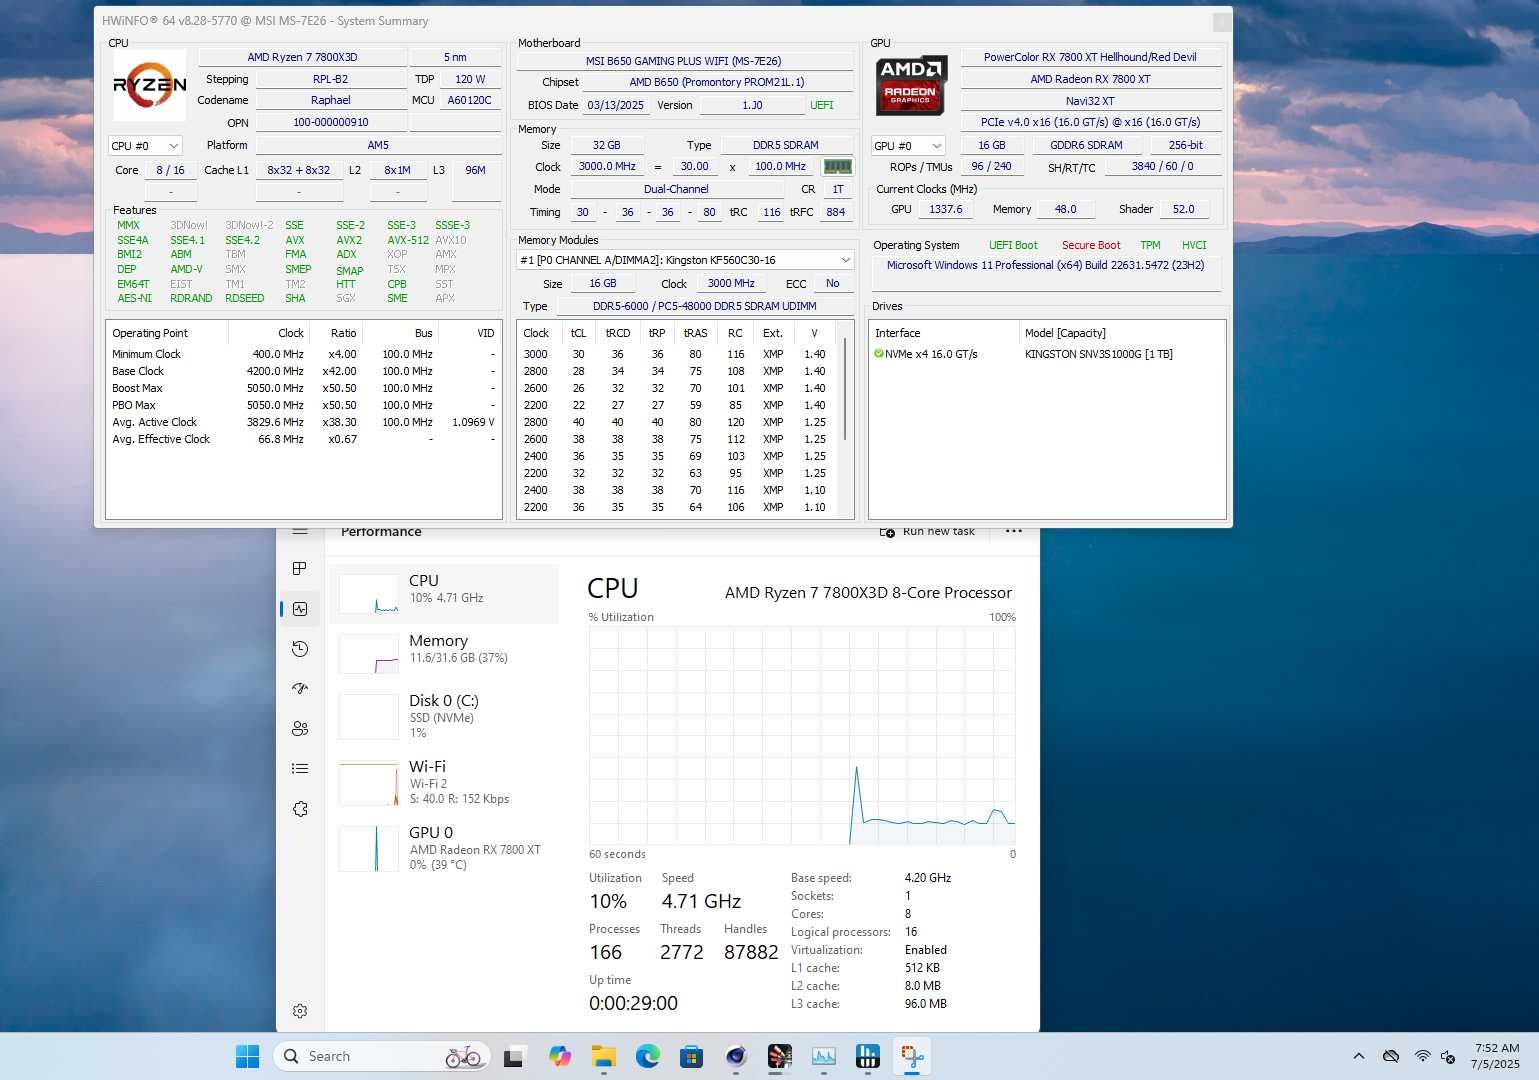The width and height of the screenshot is (1539, 1080).
Task: Click the three-dots more options in Task Manager
Action: point(1013,531)
